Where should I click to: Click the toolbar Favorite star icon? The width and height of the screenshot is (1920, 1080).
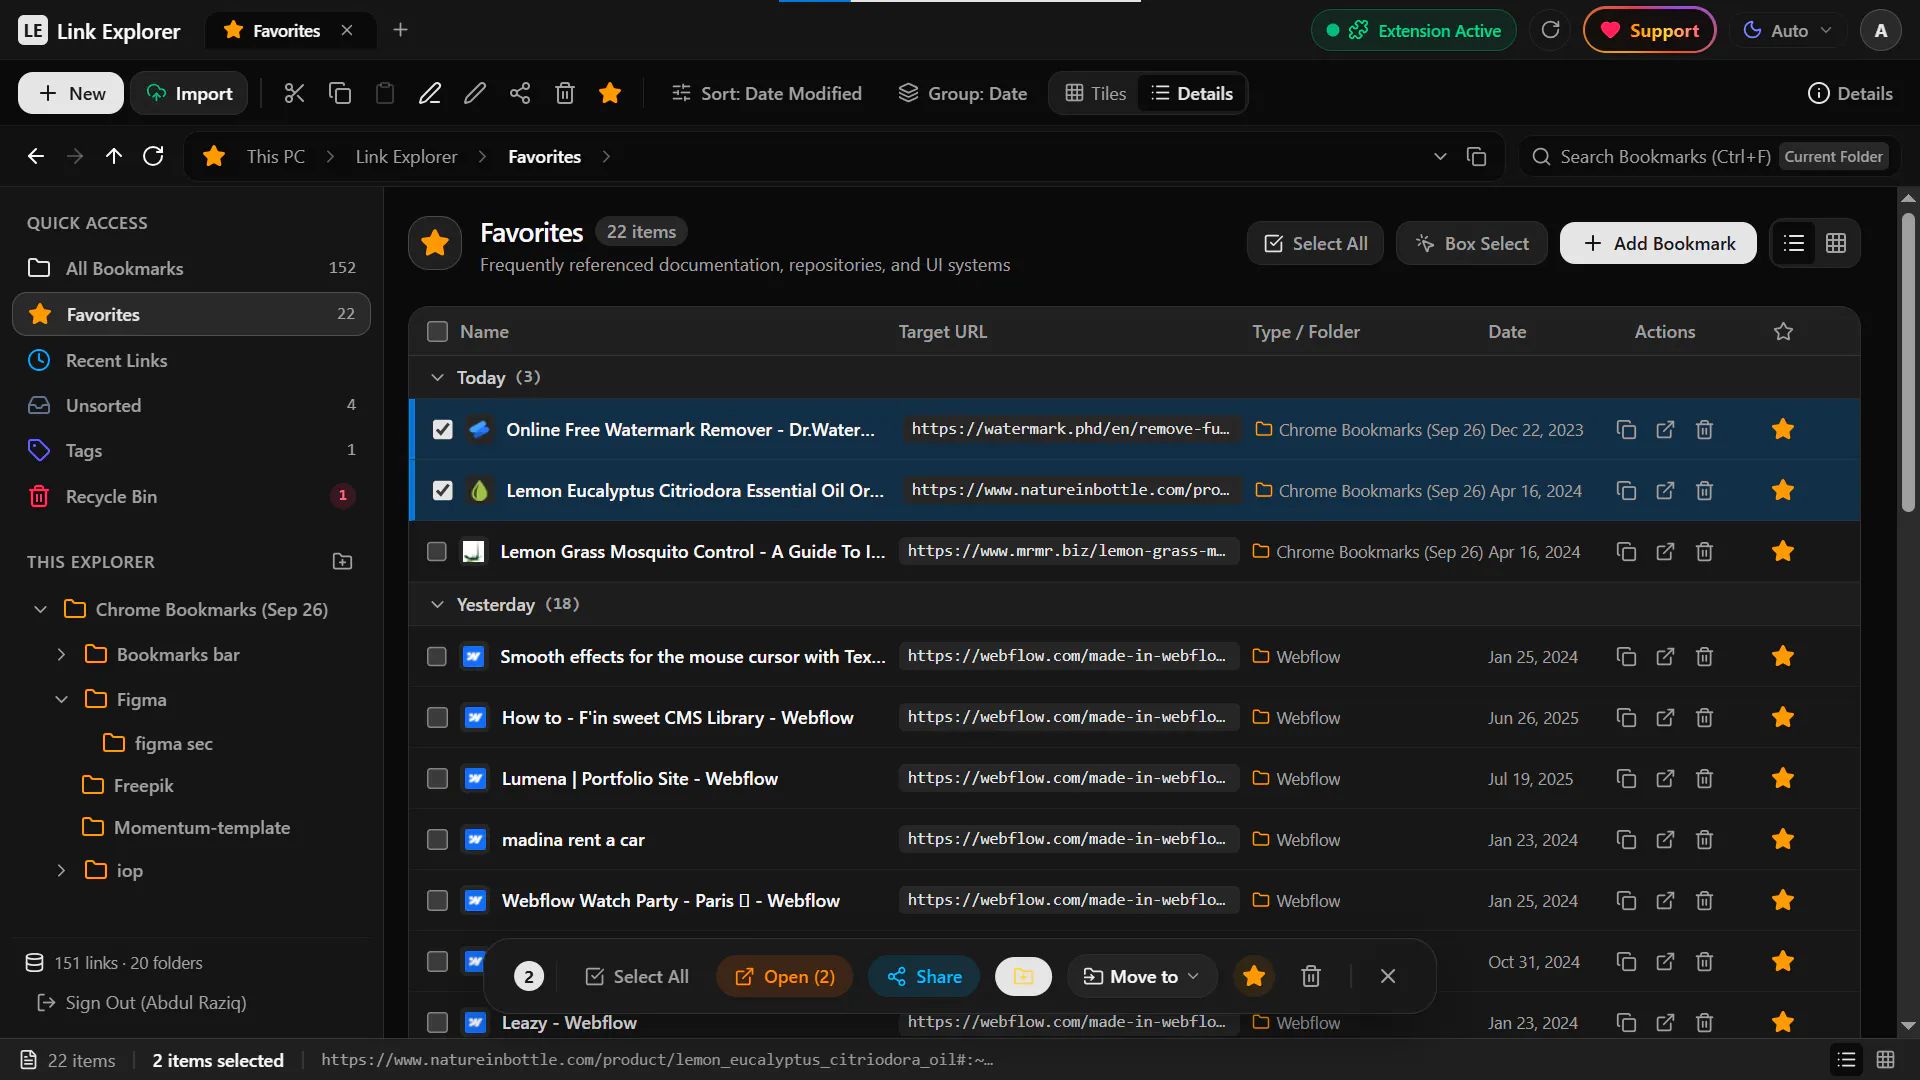610,93
